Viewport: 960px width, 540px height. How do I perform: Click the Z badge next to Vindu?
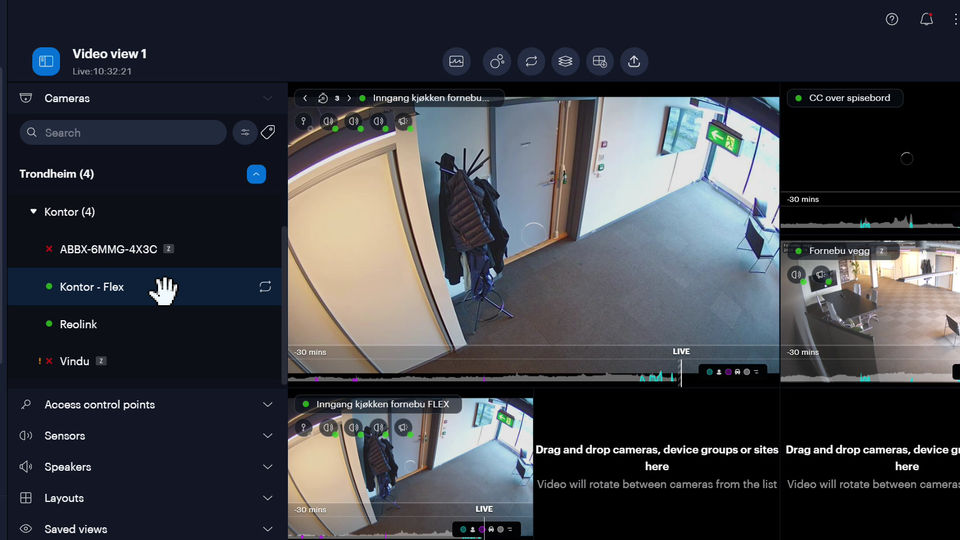101,361
